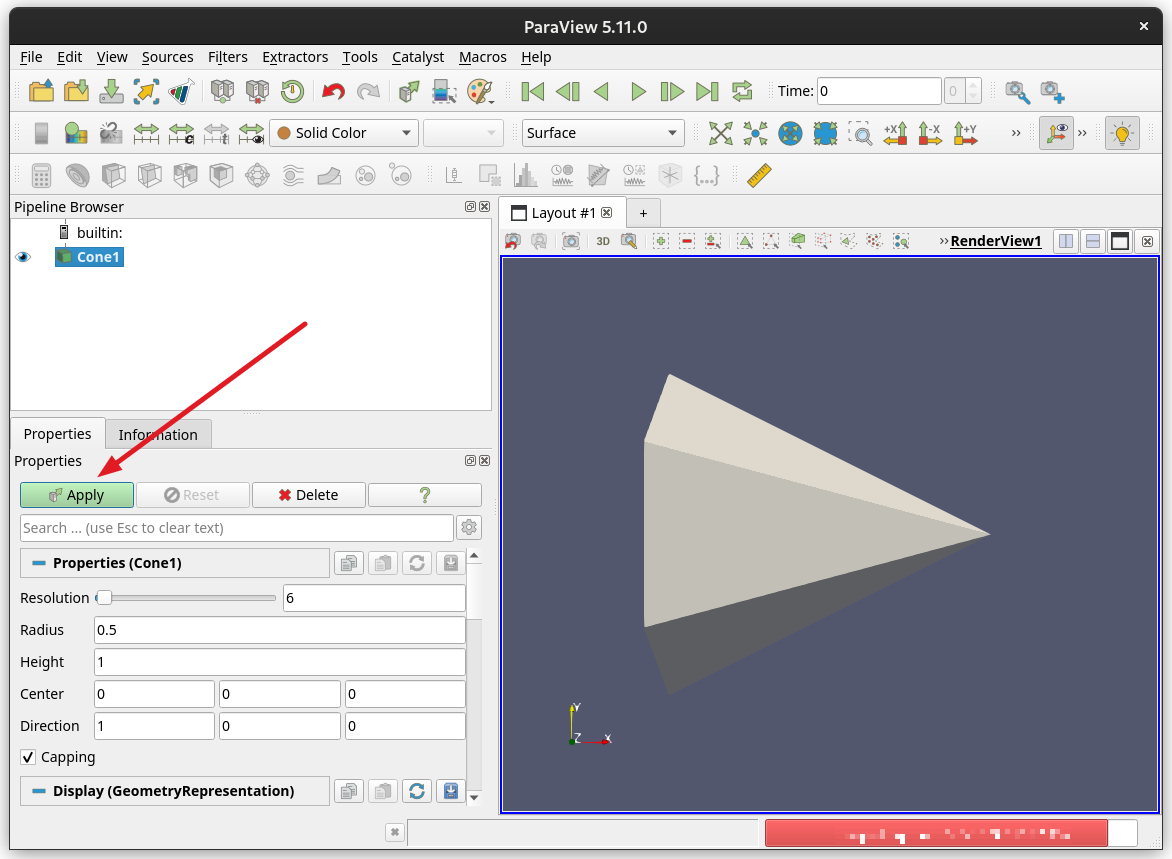Click the Play animation button

point(638,91)
